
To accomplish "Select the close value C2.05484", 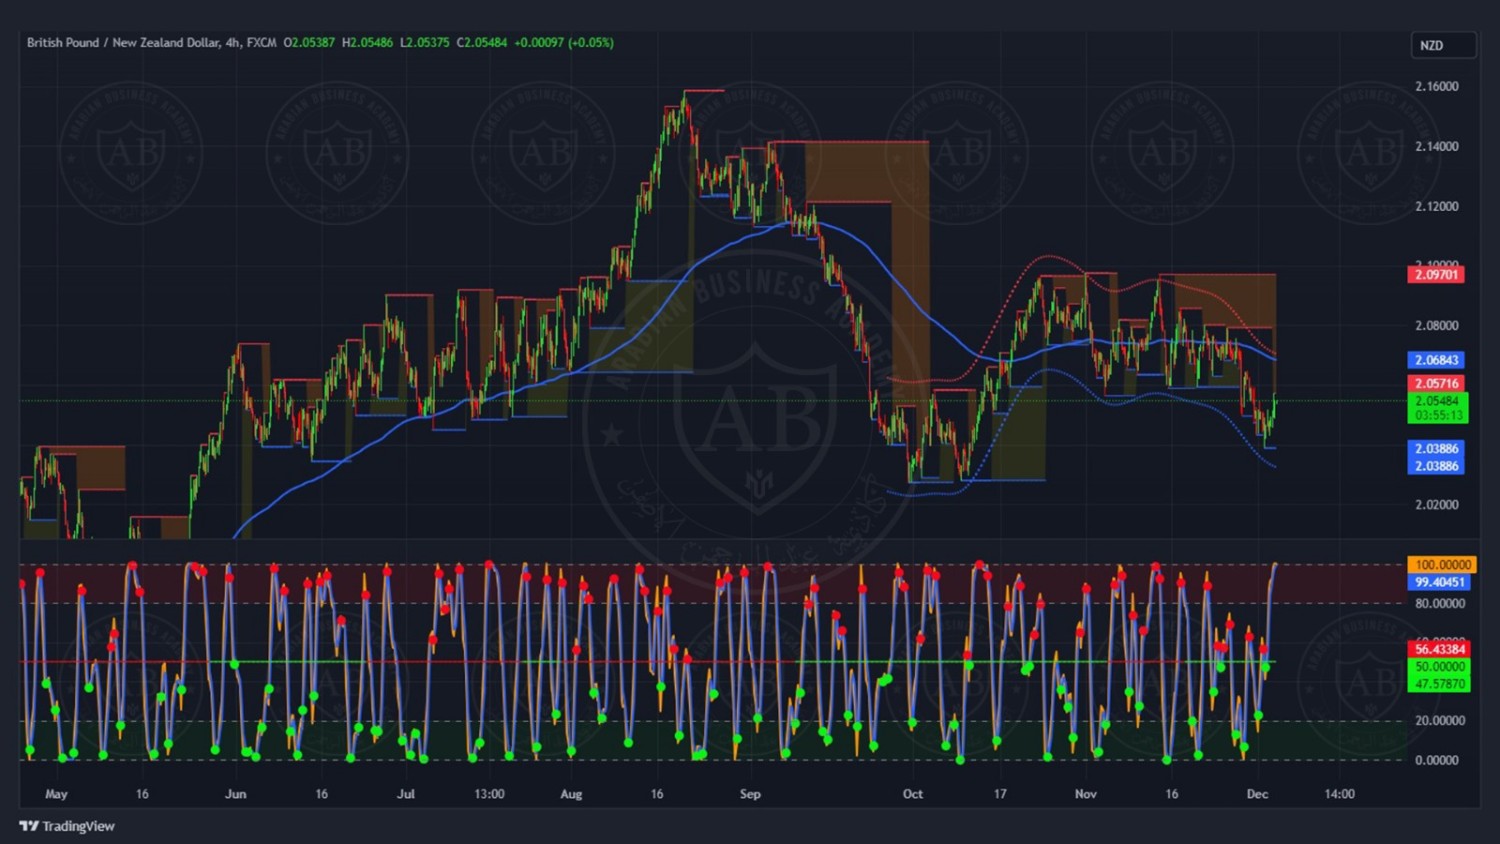I will 482,43.
